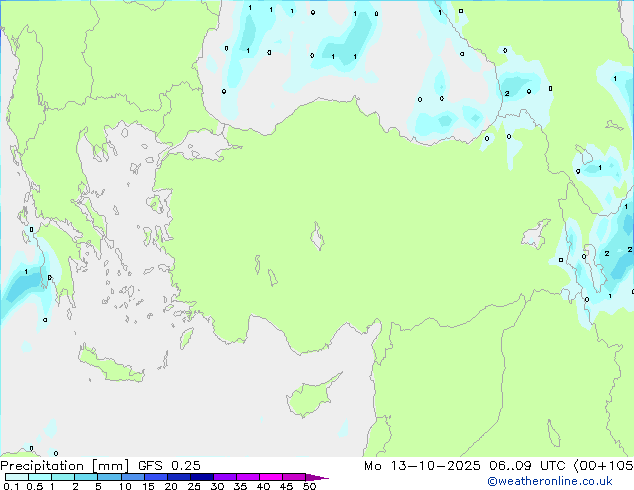Click the legend value label '25'
Screen dimensions: 634x490
[194, 486]
